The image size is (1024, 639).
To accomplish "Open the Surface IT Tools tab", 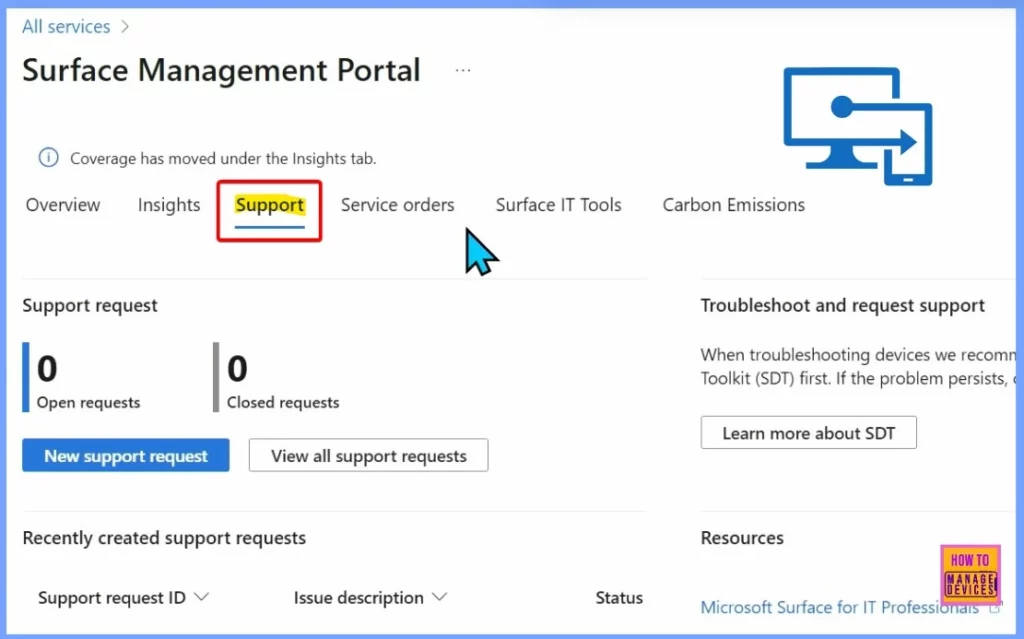I will (558, 205).
